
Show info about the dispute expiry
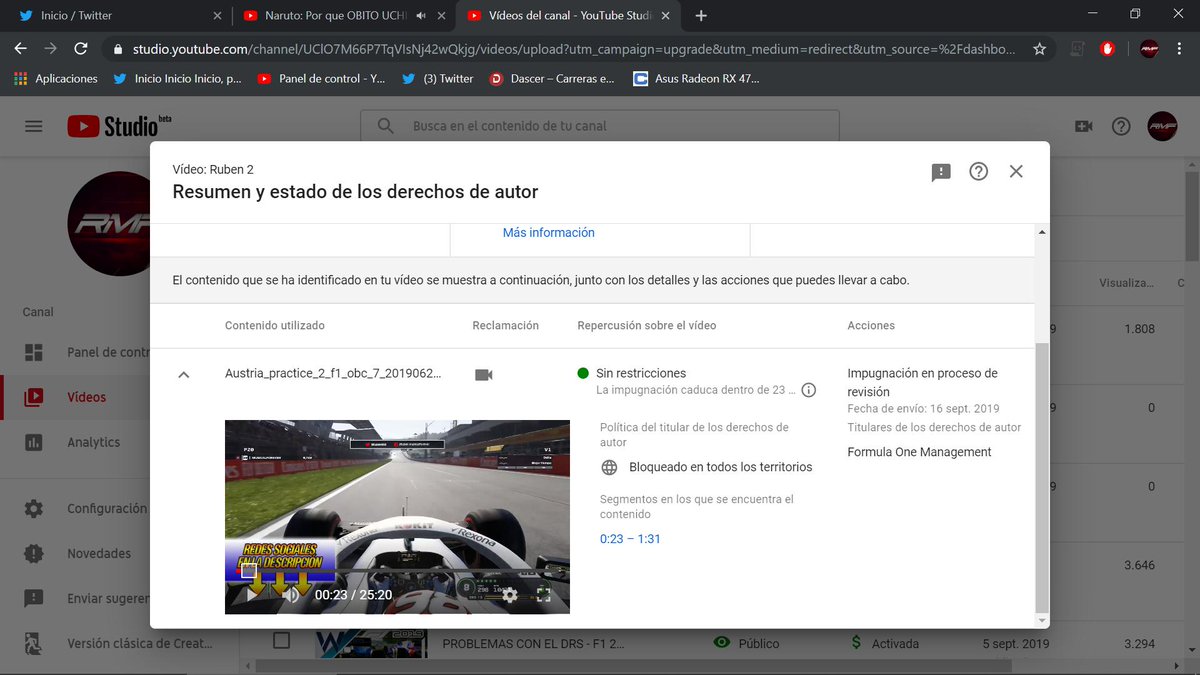pyautogui.click(x=809, y=390)
